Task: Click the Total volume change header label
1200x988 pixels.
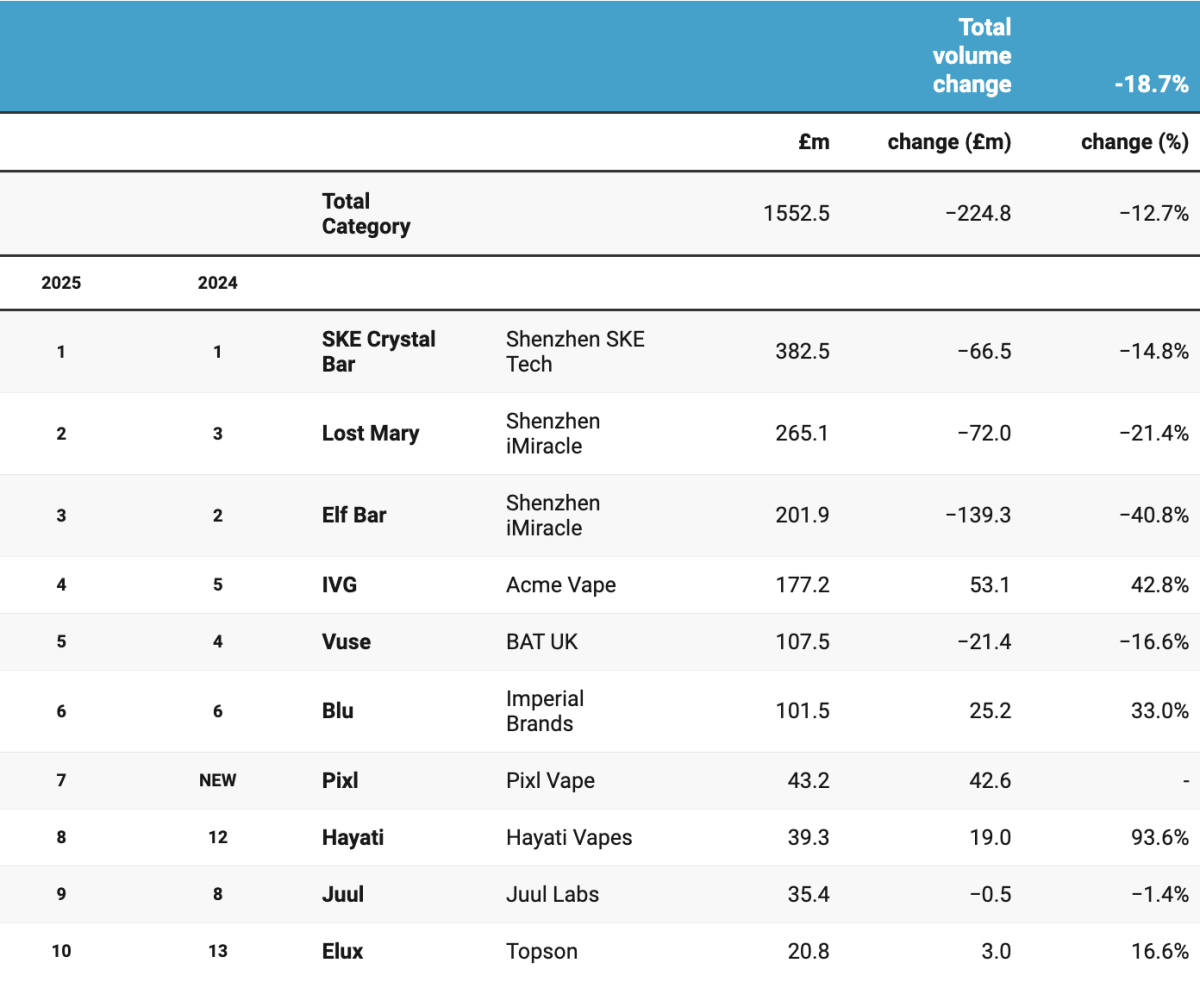Action: point(971,56)
